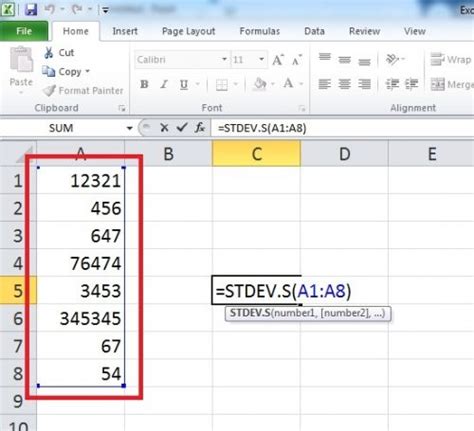Center text horizontally
This screenshot has height=431, width=474.
click(x=344, y=84)
